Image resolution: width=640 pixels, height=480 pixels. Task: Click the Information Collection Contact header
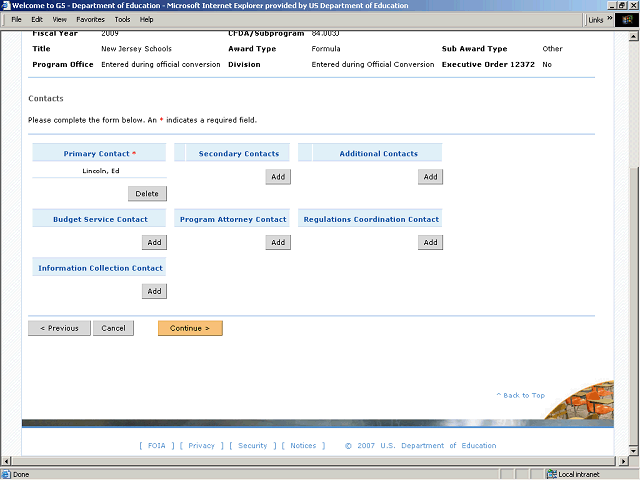point(100,268)
